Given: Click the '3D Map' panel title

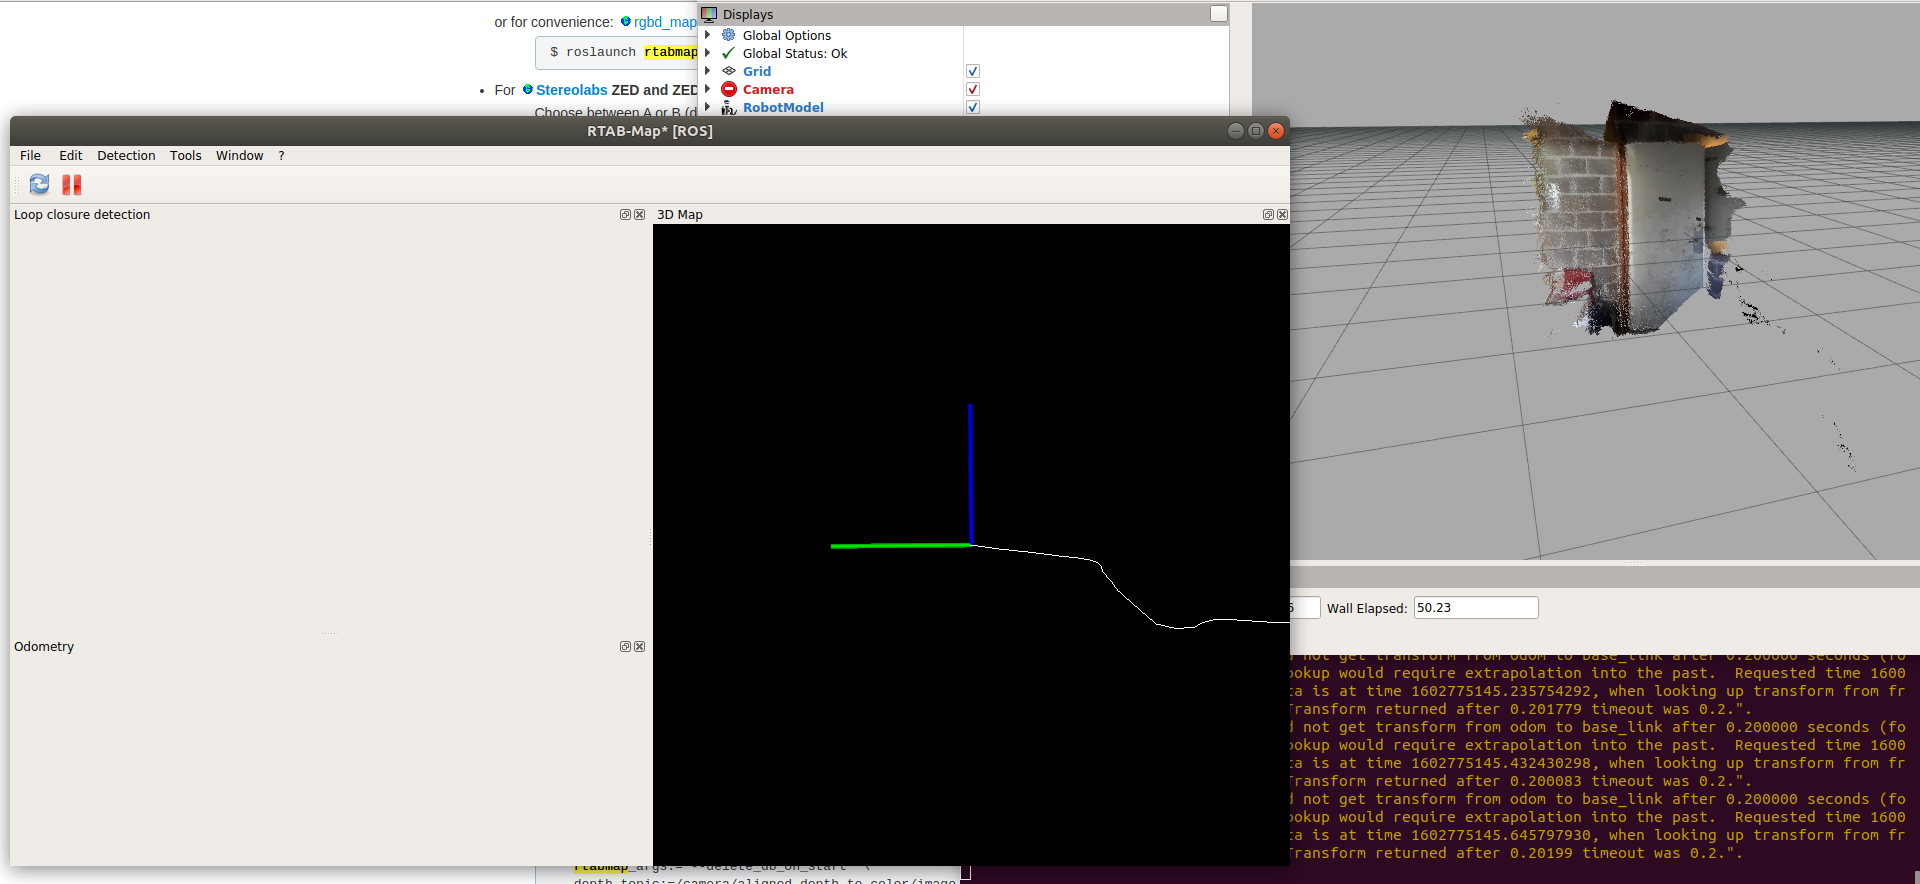Looking at the screenshot, I should click(x=680, y=215).
